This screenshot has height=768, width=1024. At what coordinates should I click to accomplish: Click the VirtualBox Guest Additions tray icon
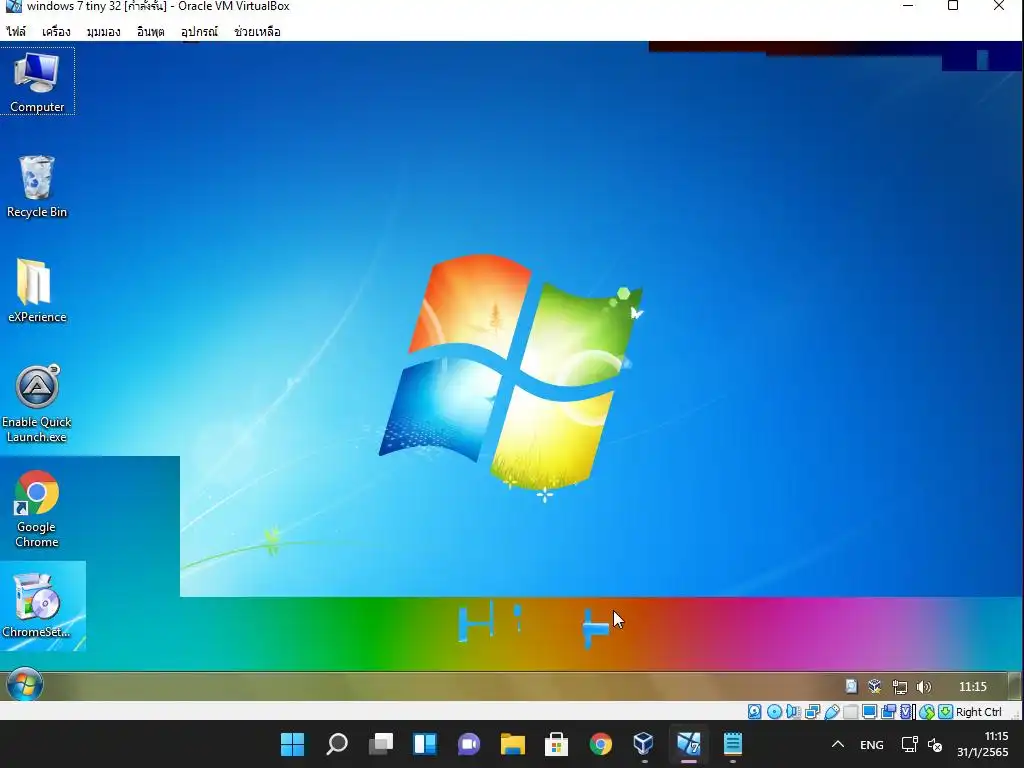pos(874,686)
